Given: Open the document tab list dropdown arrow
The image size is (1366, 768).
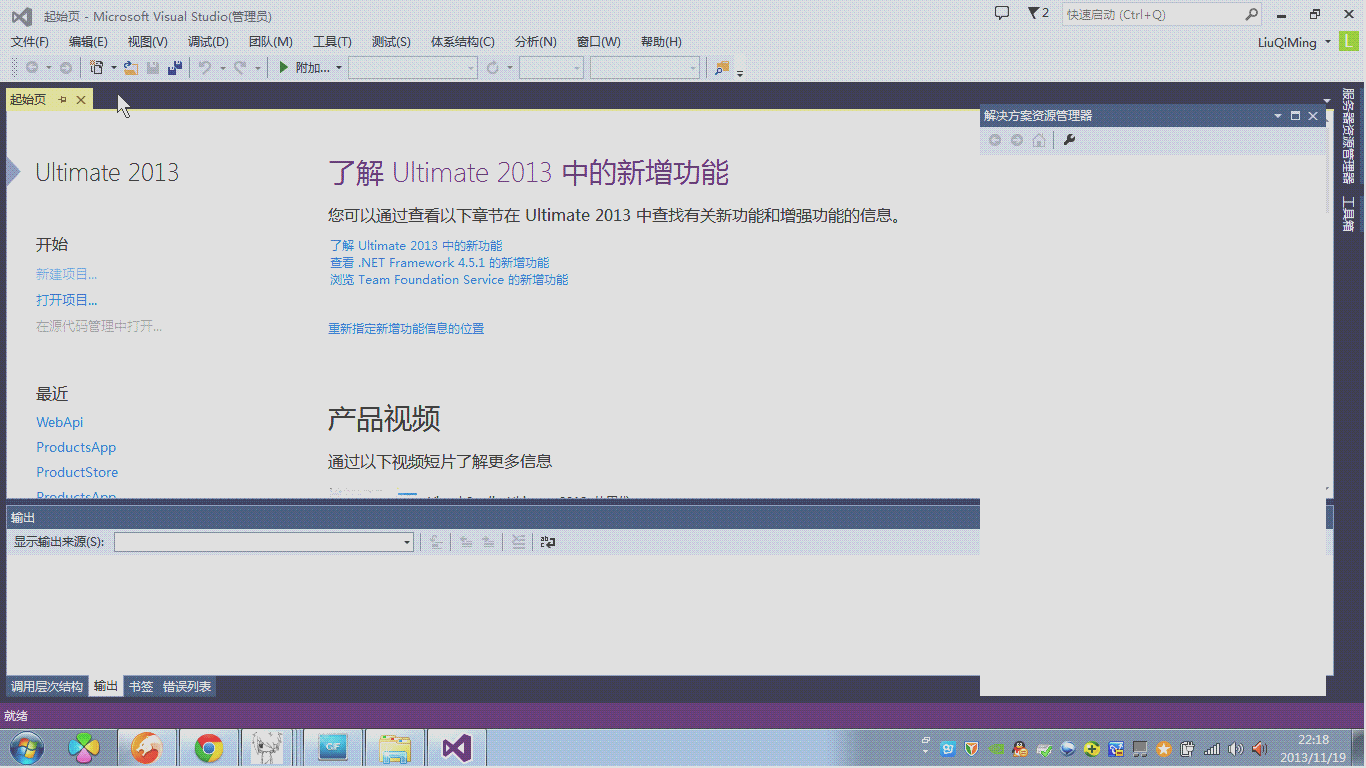Looking at the screenshot, I should pyautogui.click(x=1327, y=100).
